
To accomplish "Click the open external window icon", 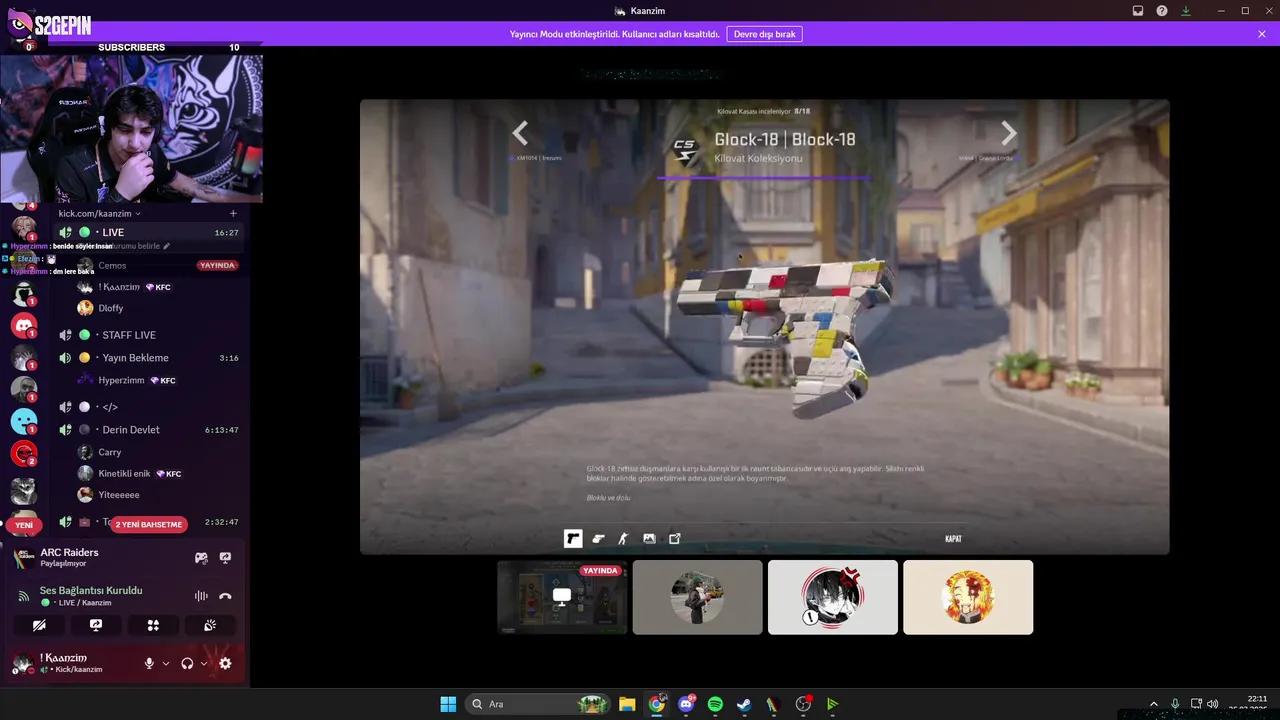I will coord(675,539).
